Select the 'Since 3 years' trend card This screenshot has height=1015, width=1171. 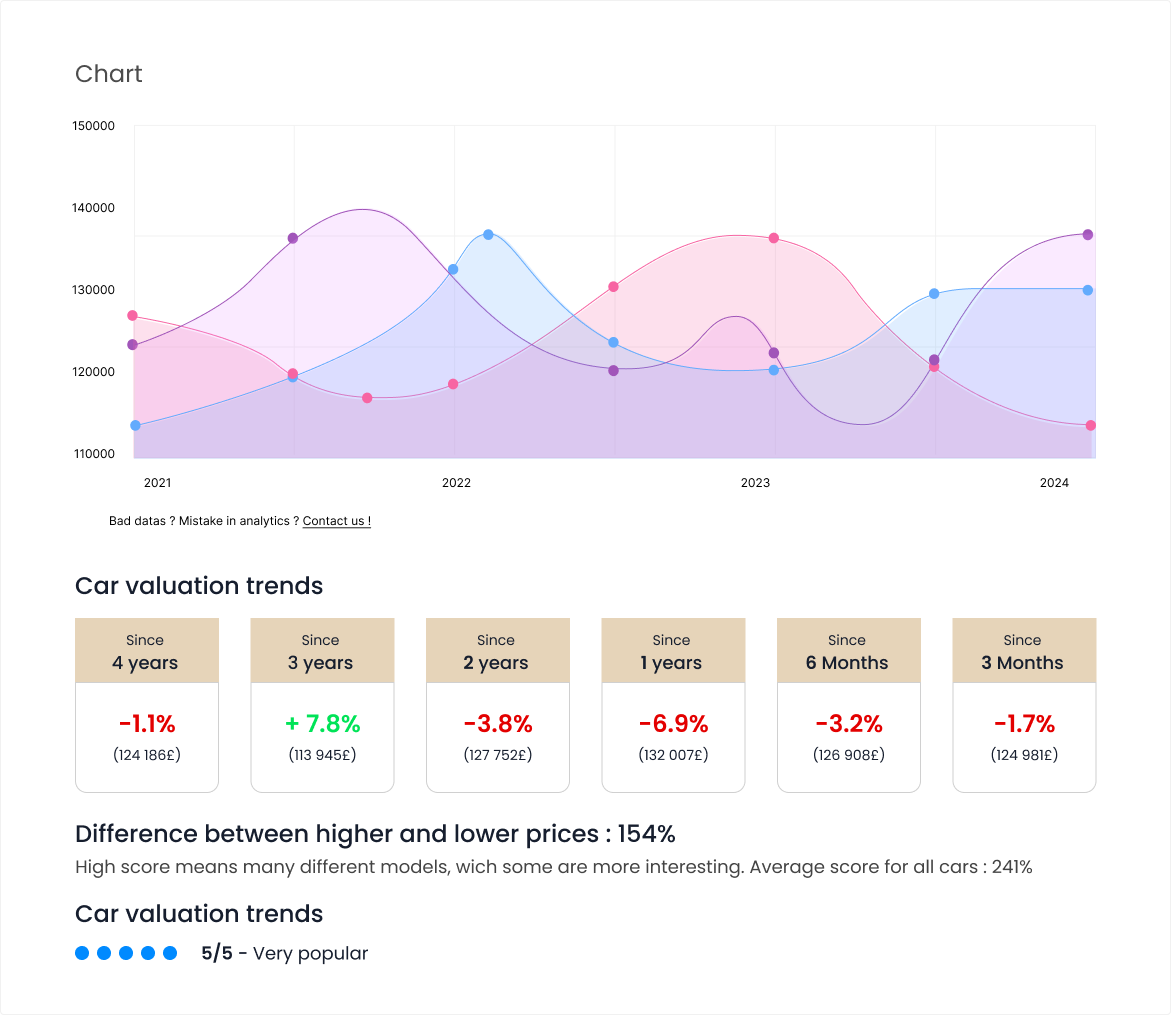tap(322, 704)
